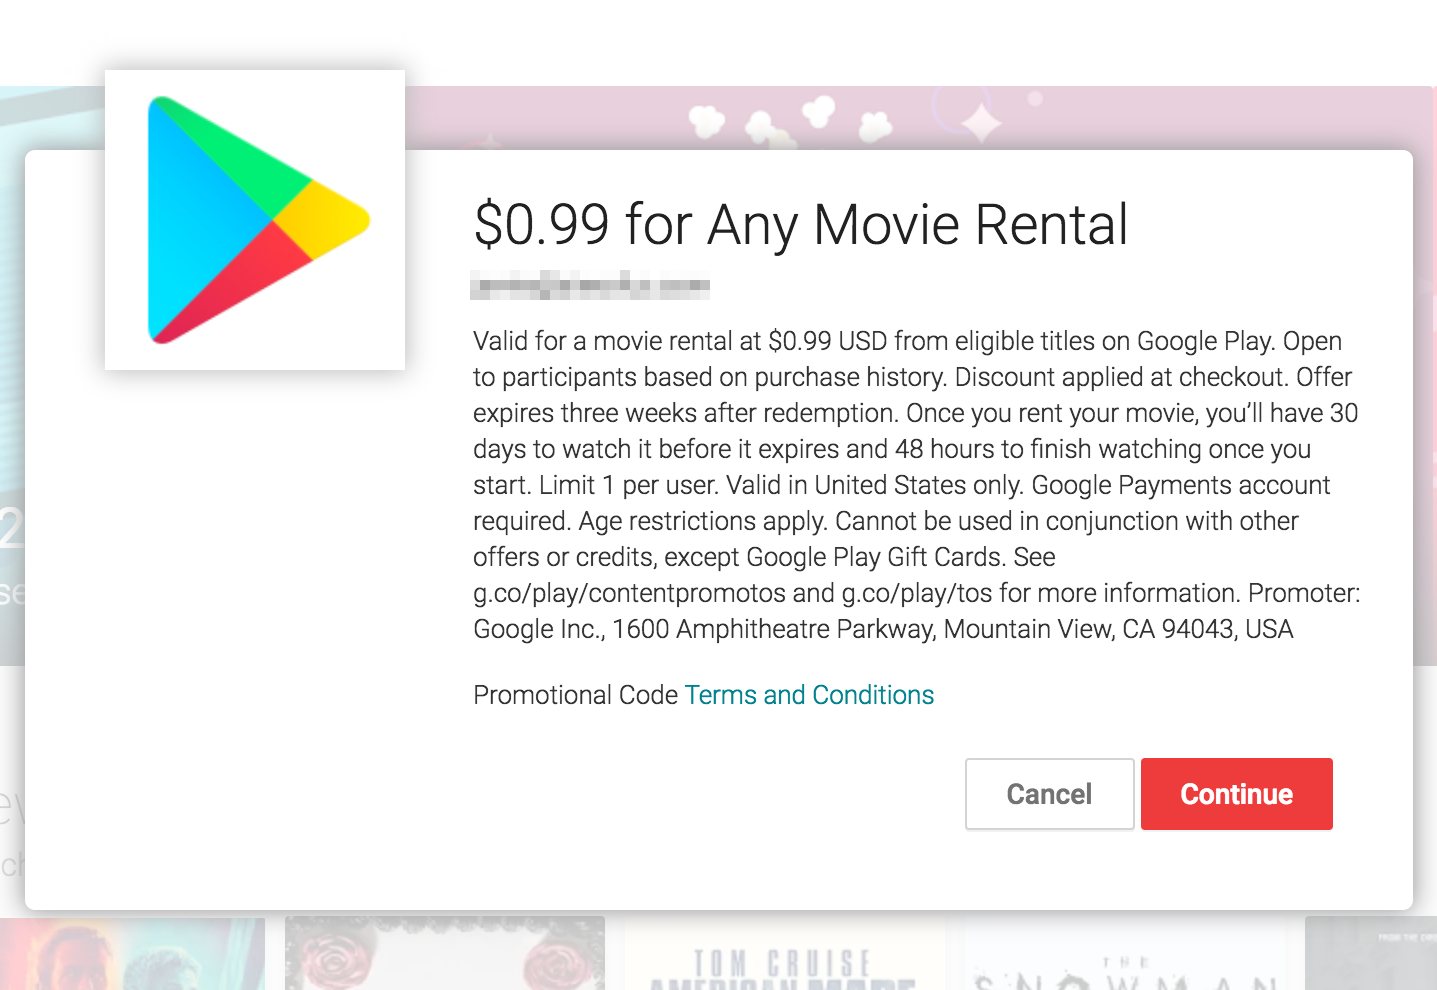Click the Google Play logo image
This screenshot has height=990, width=1437.
(x=255, y=220)
